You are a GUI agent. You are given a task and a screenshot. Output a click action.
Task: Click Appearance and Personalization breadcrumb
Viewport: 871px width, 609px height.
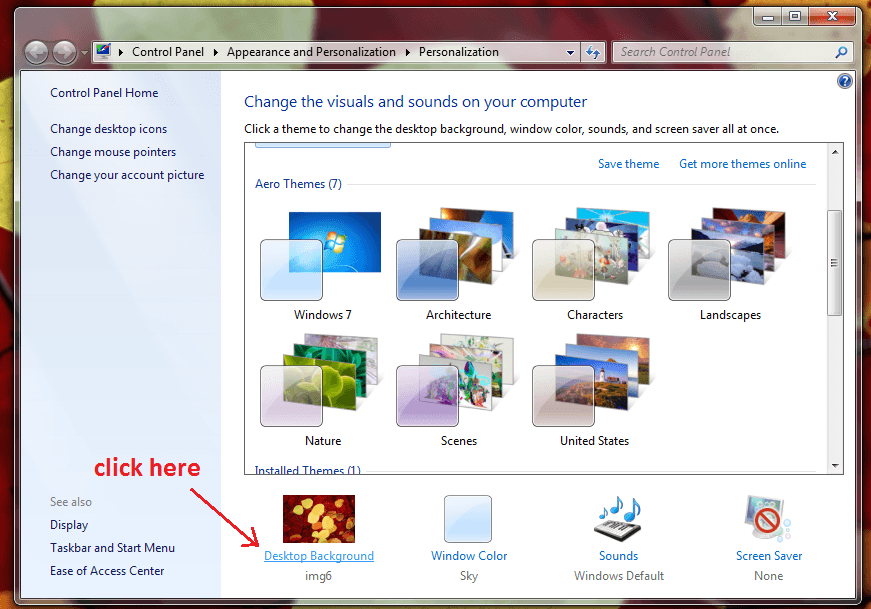click(311, 52)
